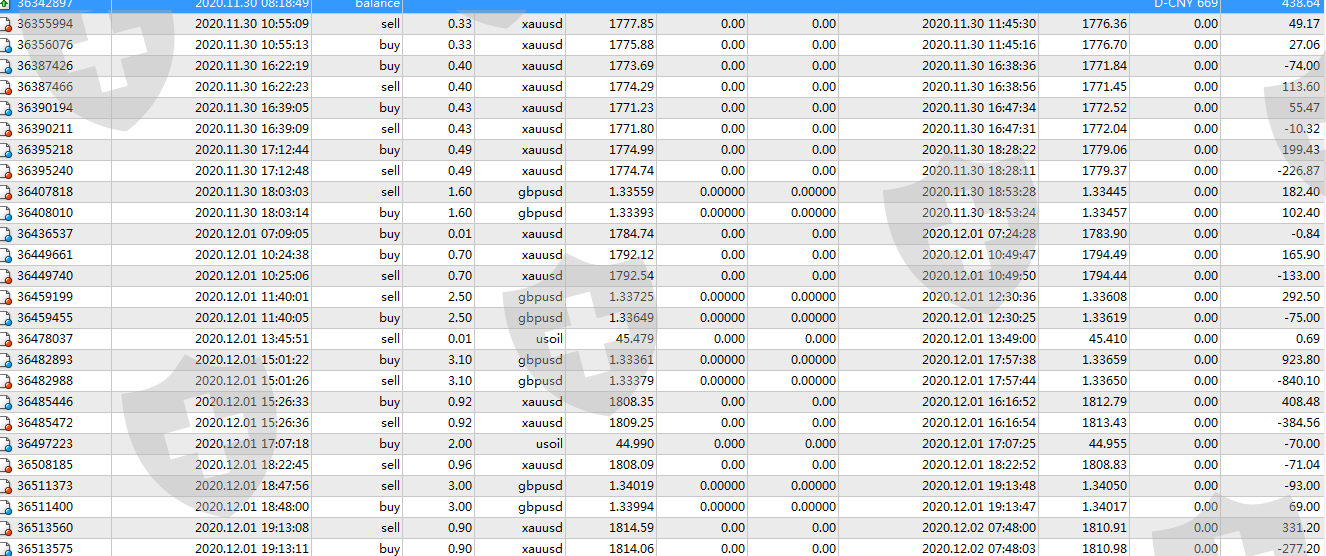Screen dimensions: 1326x556
Task: Select the order icon for ticket 36387426
Action: 6,66
